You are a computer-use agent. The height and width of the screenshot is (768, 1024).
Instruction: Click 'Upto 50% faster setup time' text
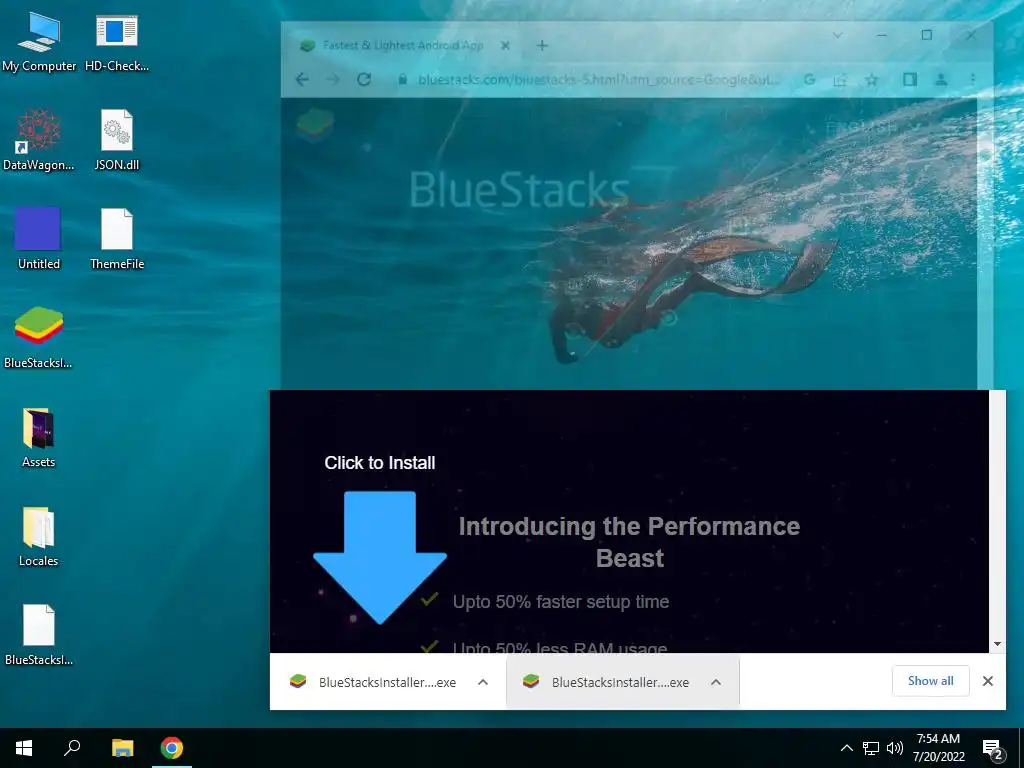[561, 601]
